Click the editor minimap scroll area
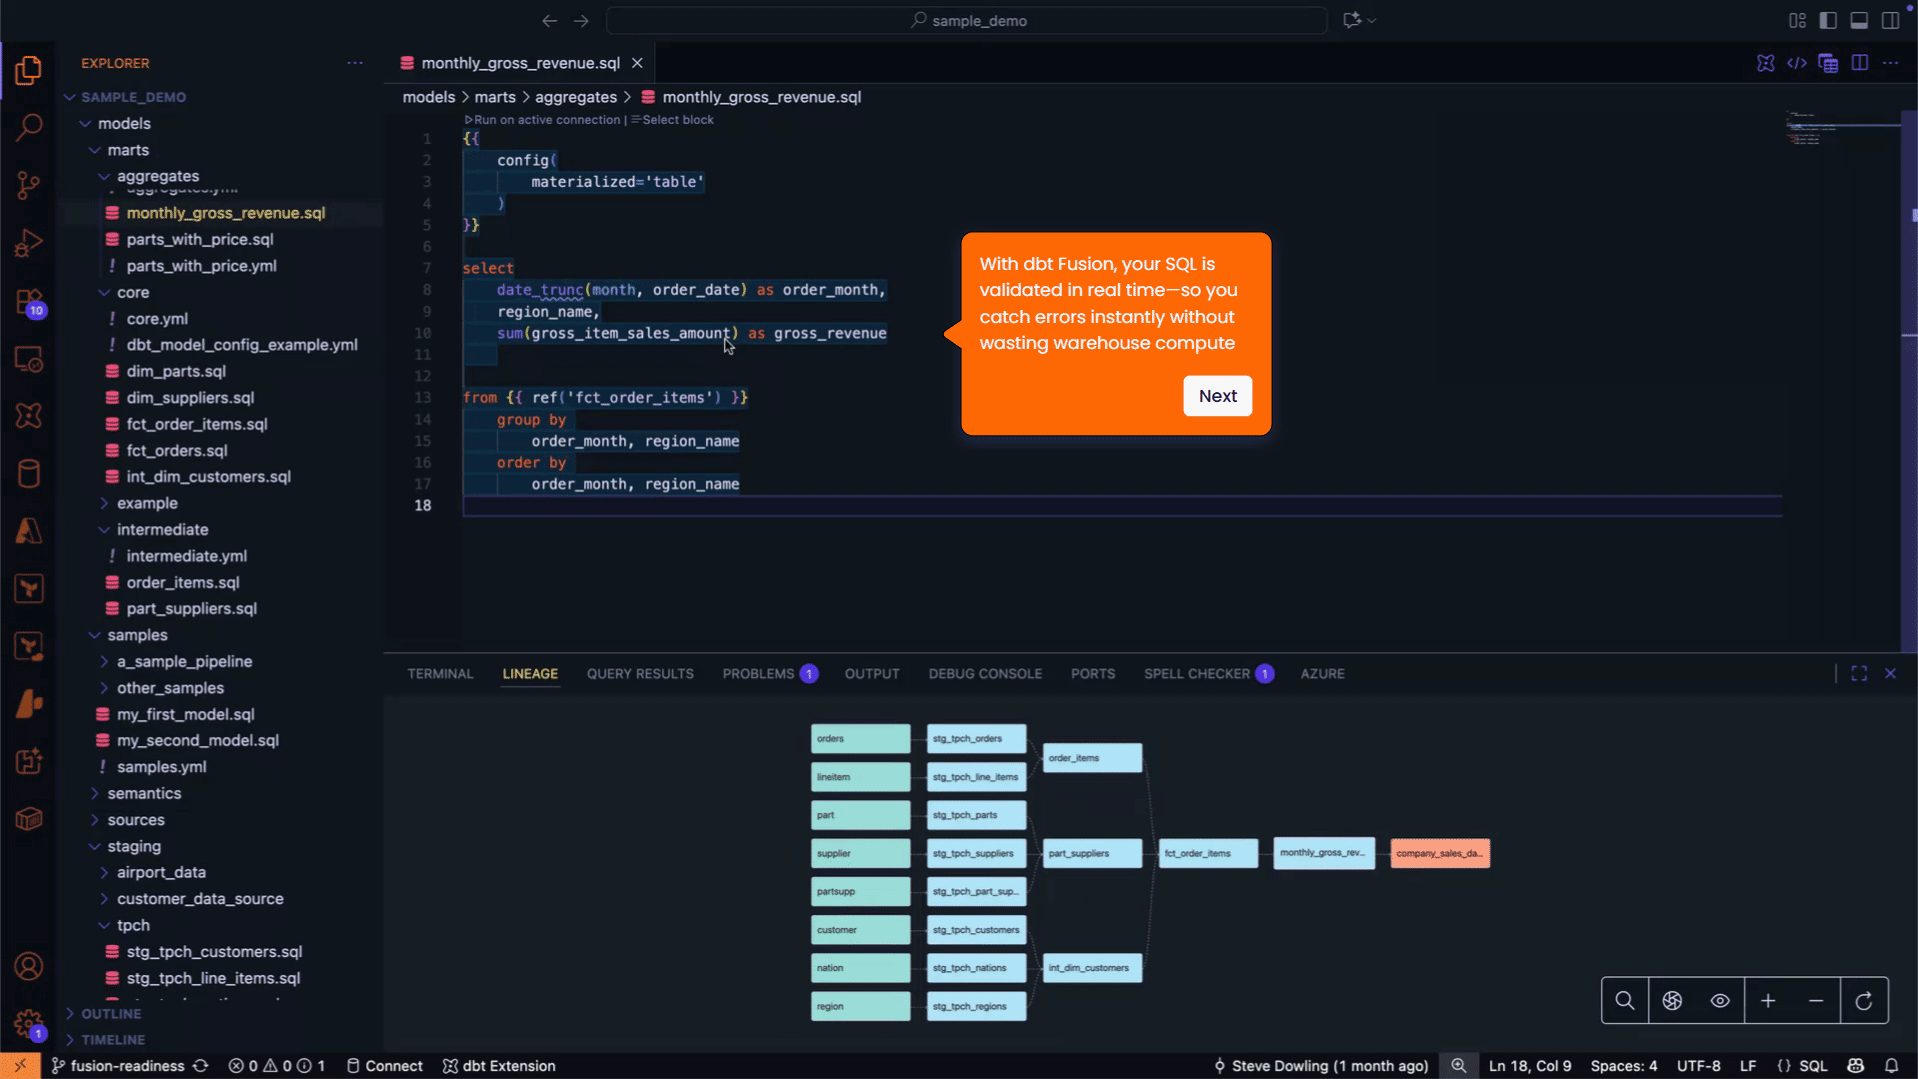Image resolution: width=1918 pixels, height=1079 pixels. click(x=1841, y=300)
